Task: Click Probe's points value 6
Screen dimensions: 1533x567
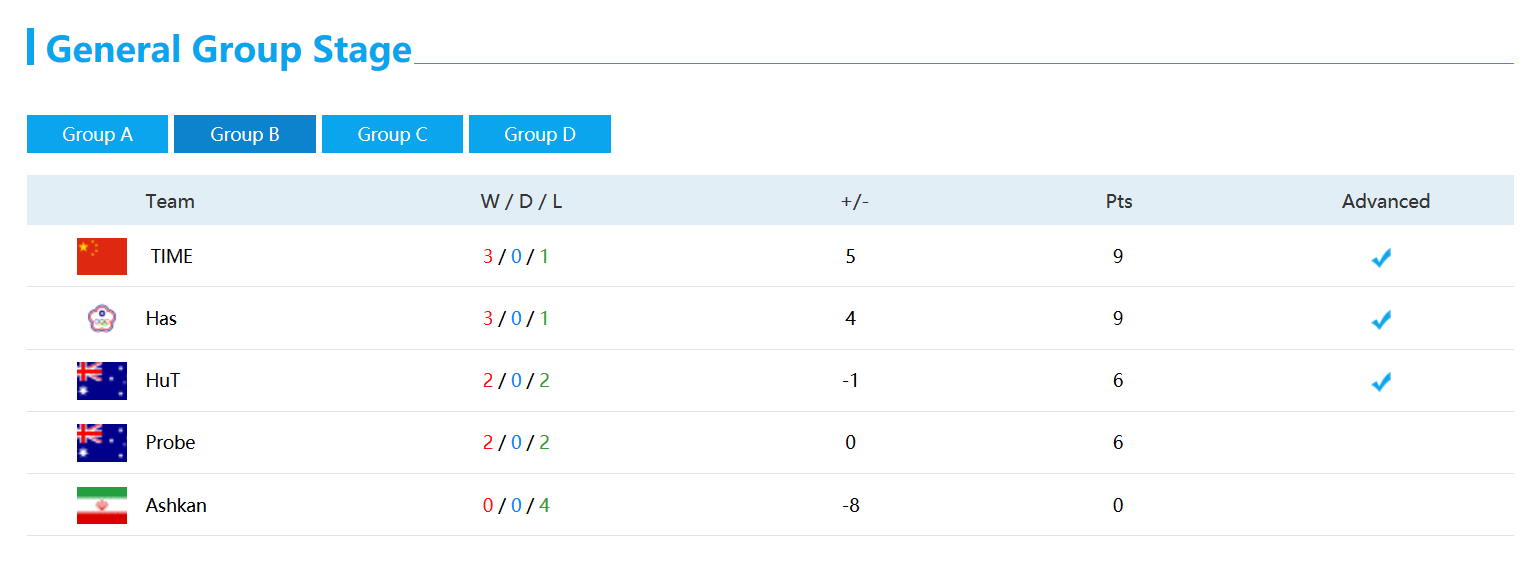Action: tap(1118, 442)
